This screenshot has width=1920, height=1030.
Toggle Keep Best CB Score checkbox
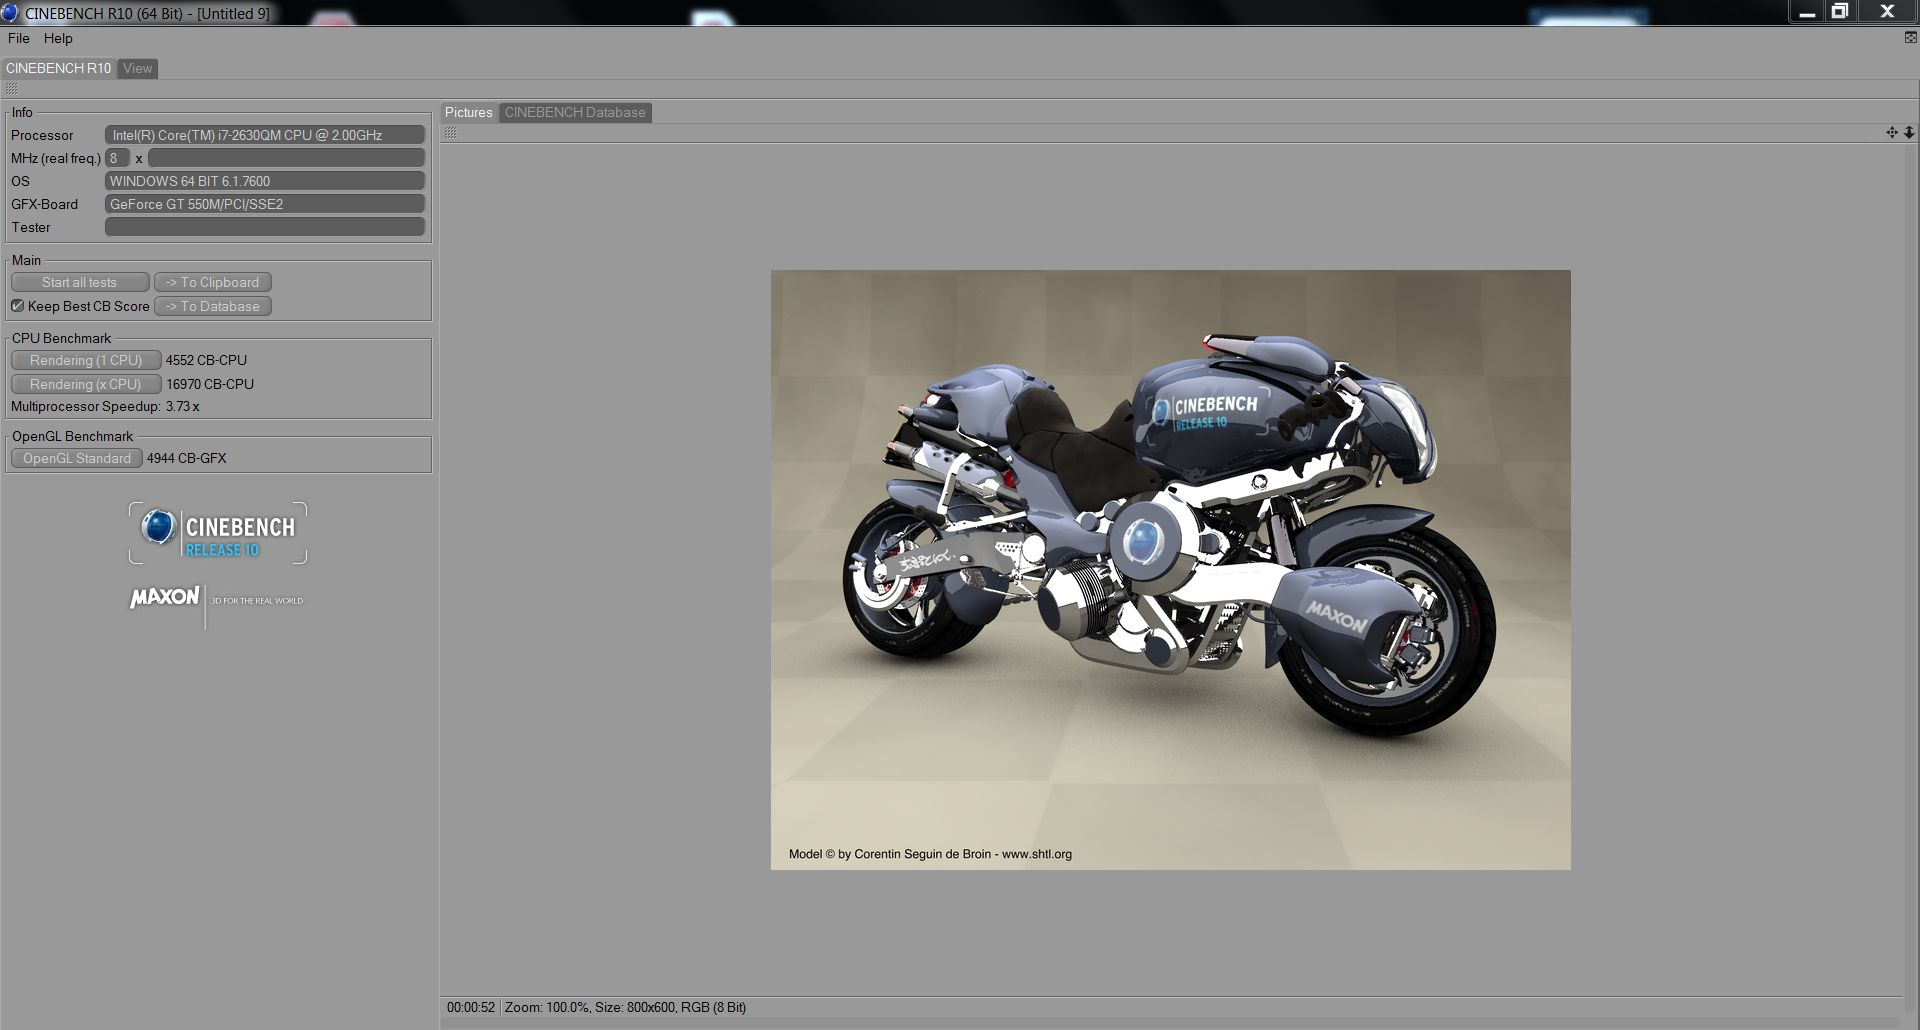pyautogui.click(x=17, y=306)
